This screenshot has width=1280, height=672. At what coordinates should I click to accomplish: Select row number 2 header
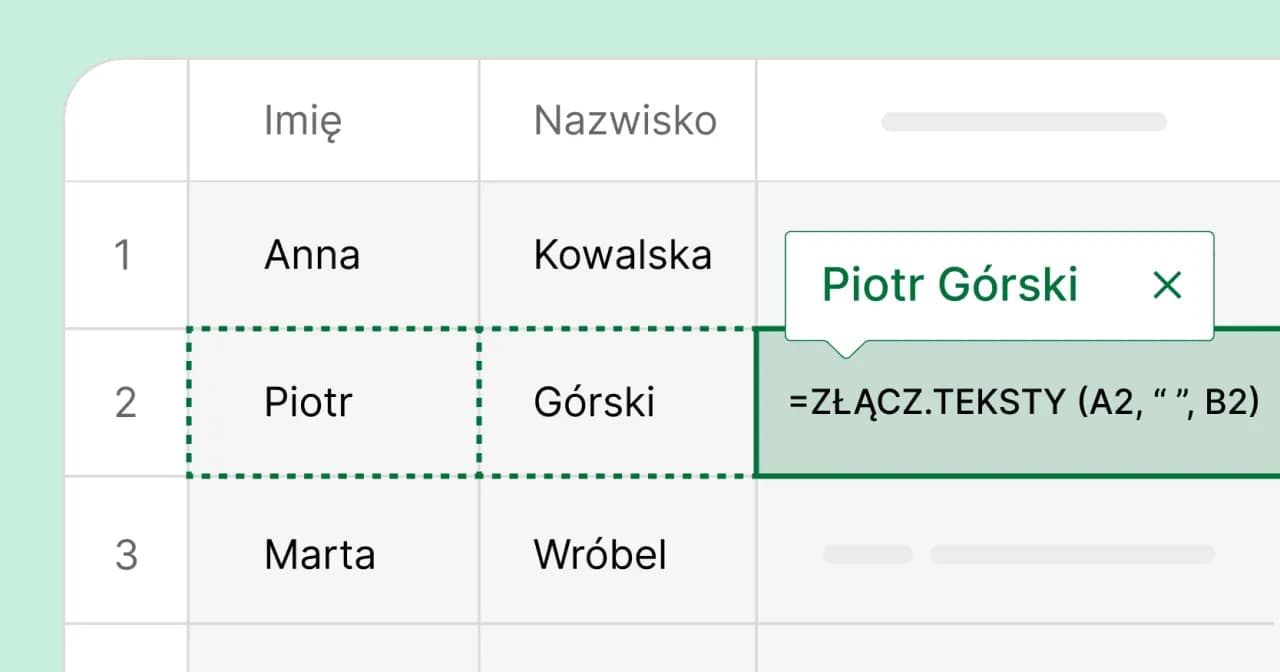click(x=125, y=402)
